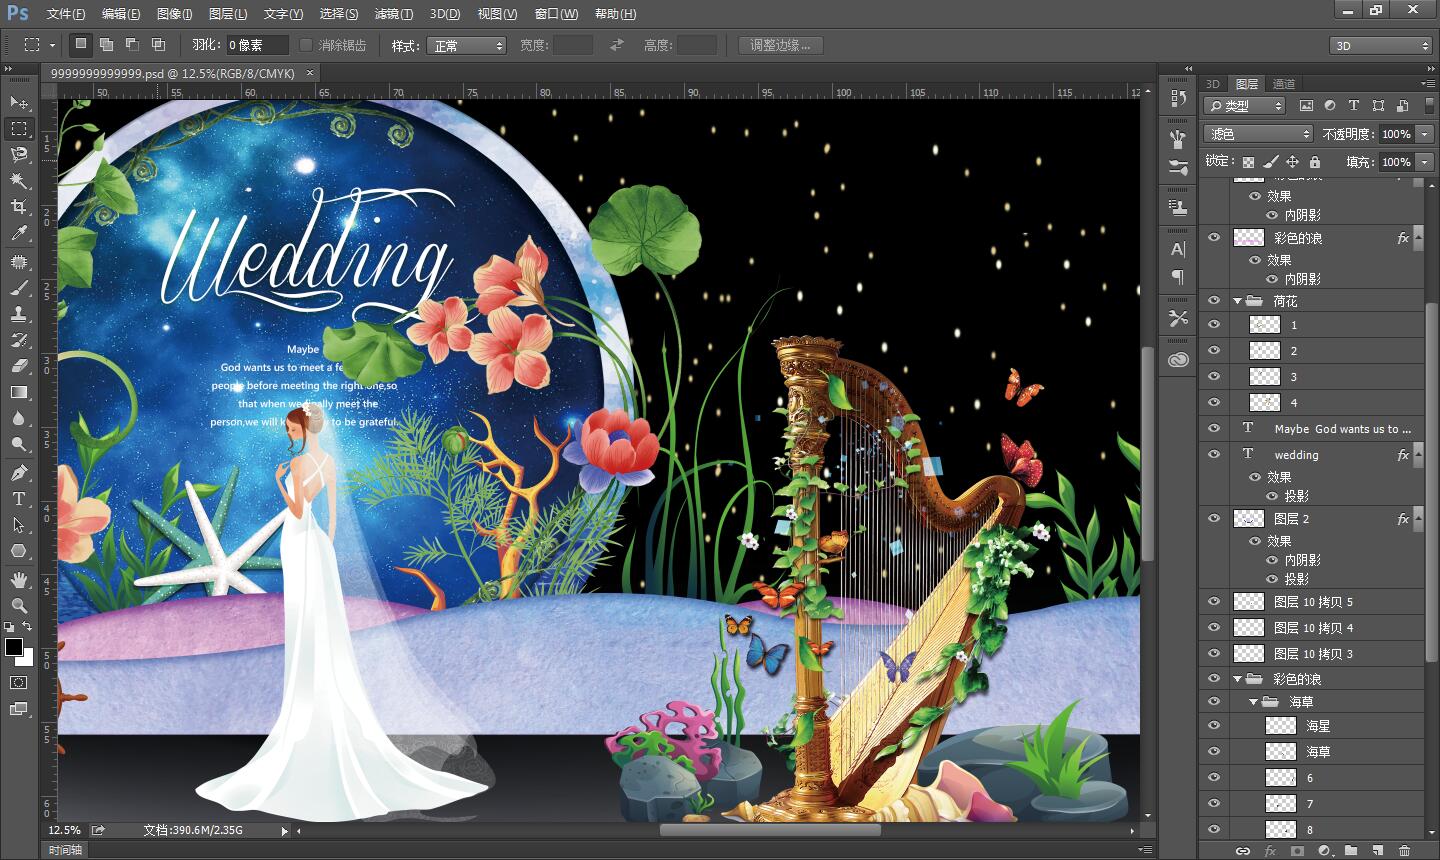This screenshot has width=1440, height=860.
Task: Open the opacity 100% dropdown arrow
Action: [x=1425, y=134]
